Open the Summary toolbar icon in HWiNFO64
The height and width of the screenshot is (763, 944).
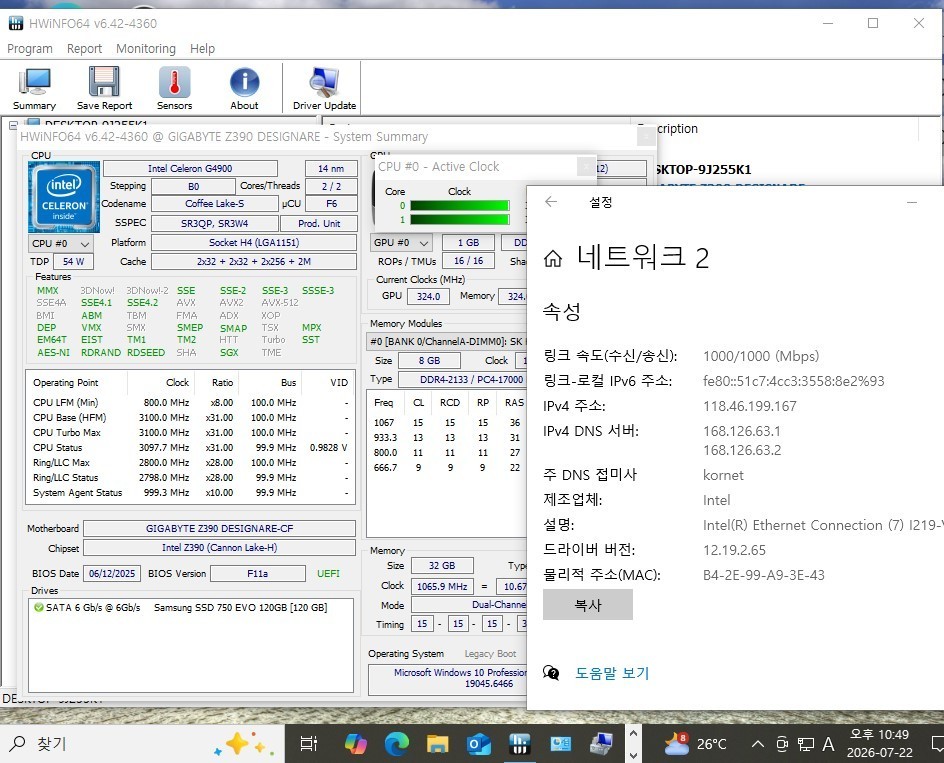point(34,89)
